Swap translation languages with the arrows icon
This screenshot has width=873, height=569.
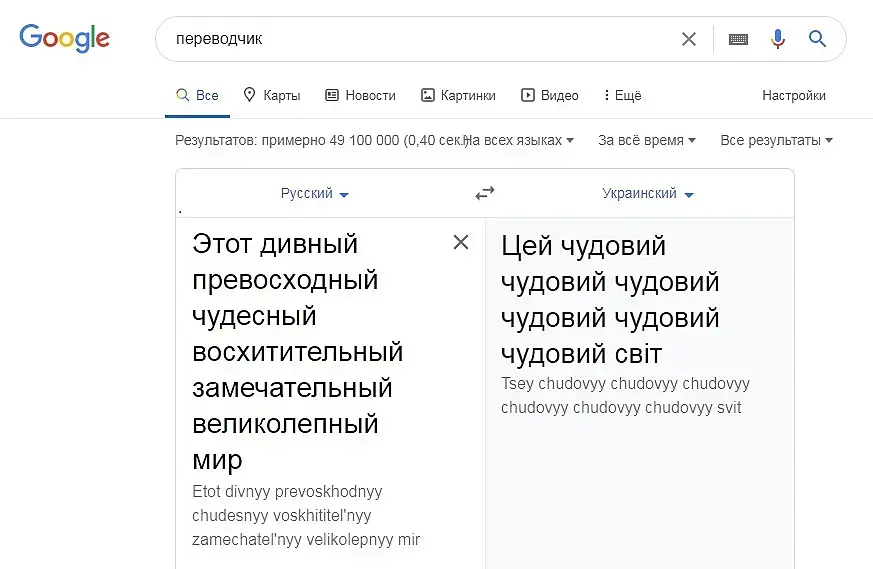pos(485,193)
